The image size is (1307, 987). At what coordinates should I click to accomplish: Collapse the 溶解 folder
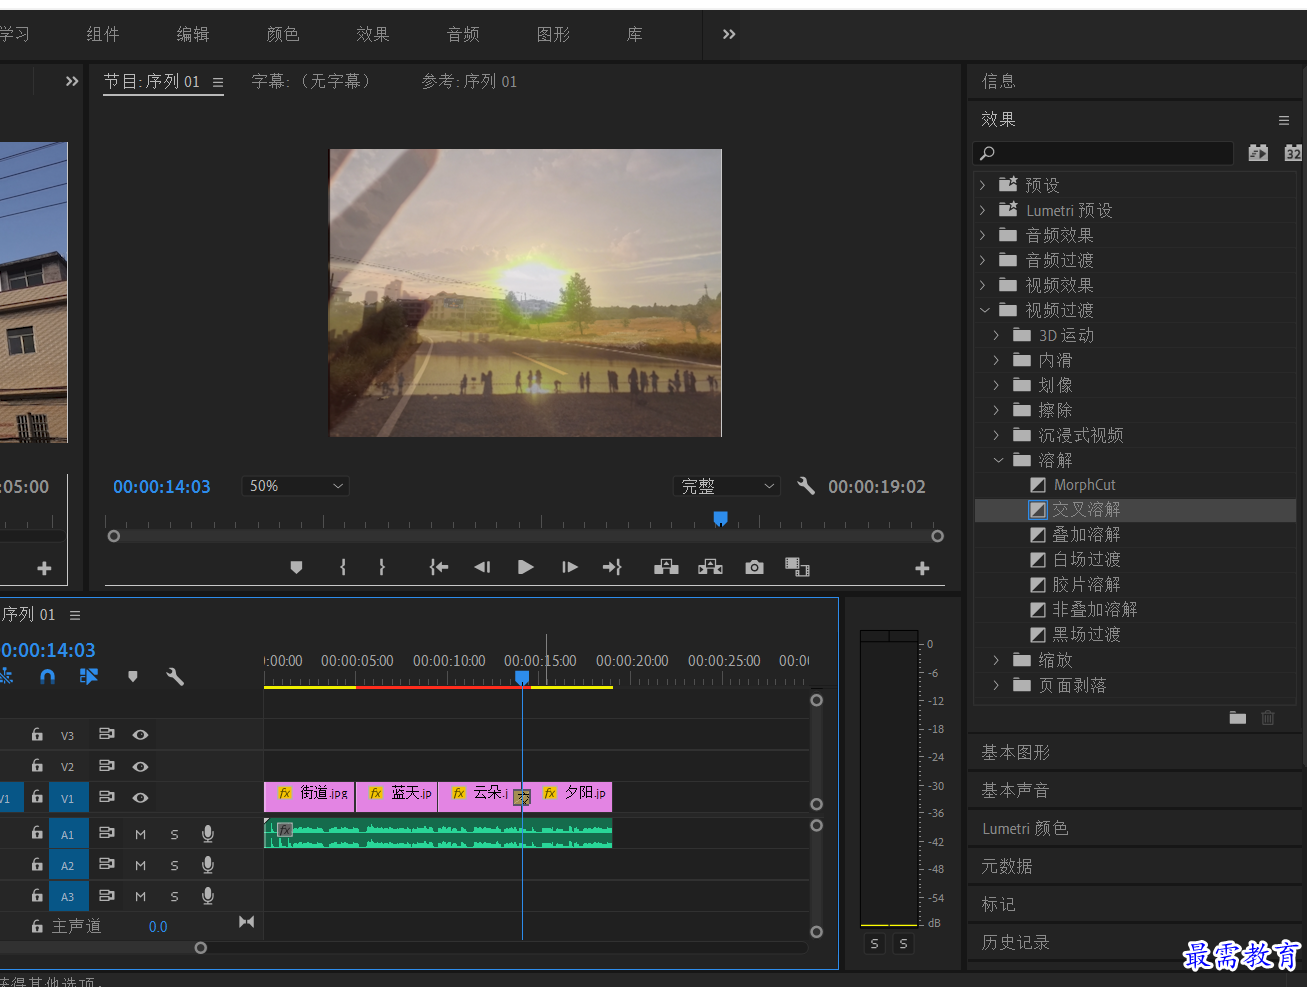tap(998, 460)
